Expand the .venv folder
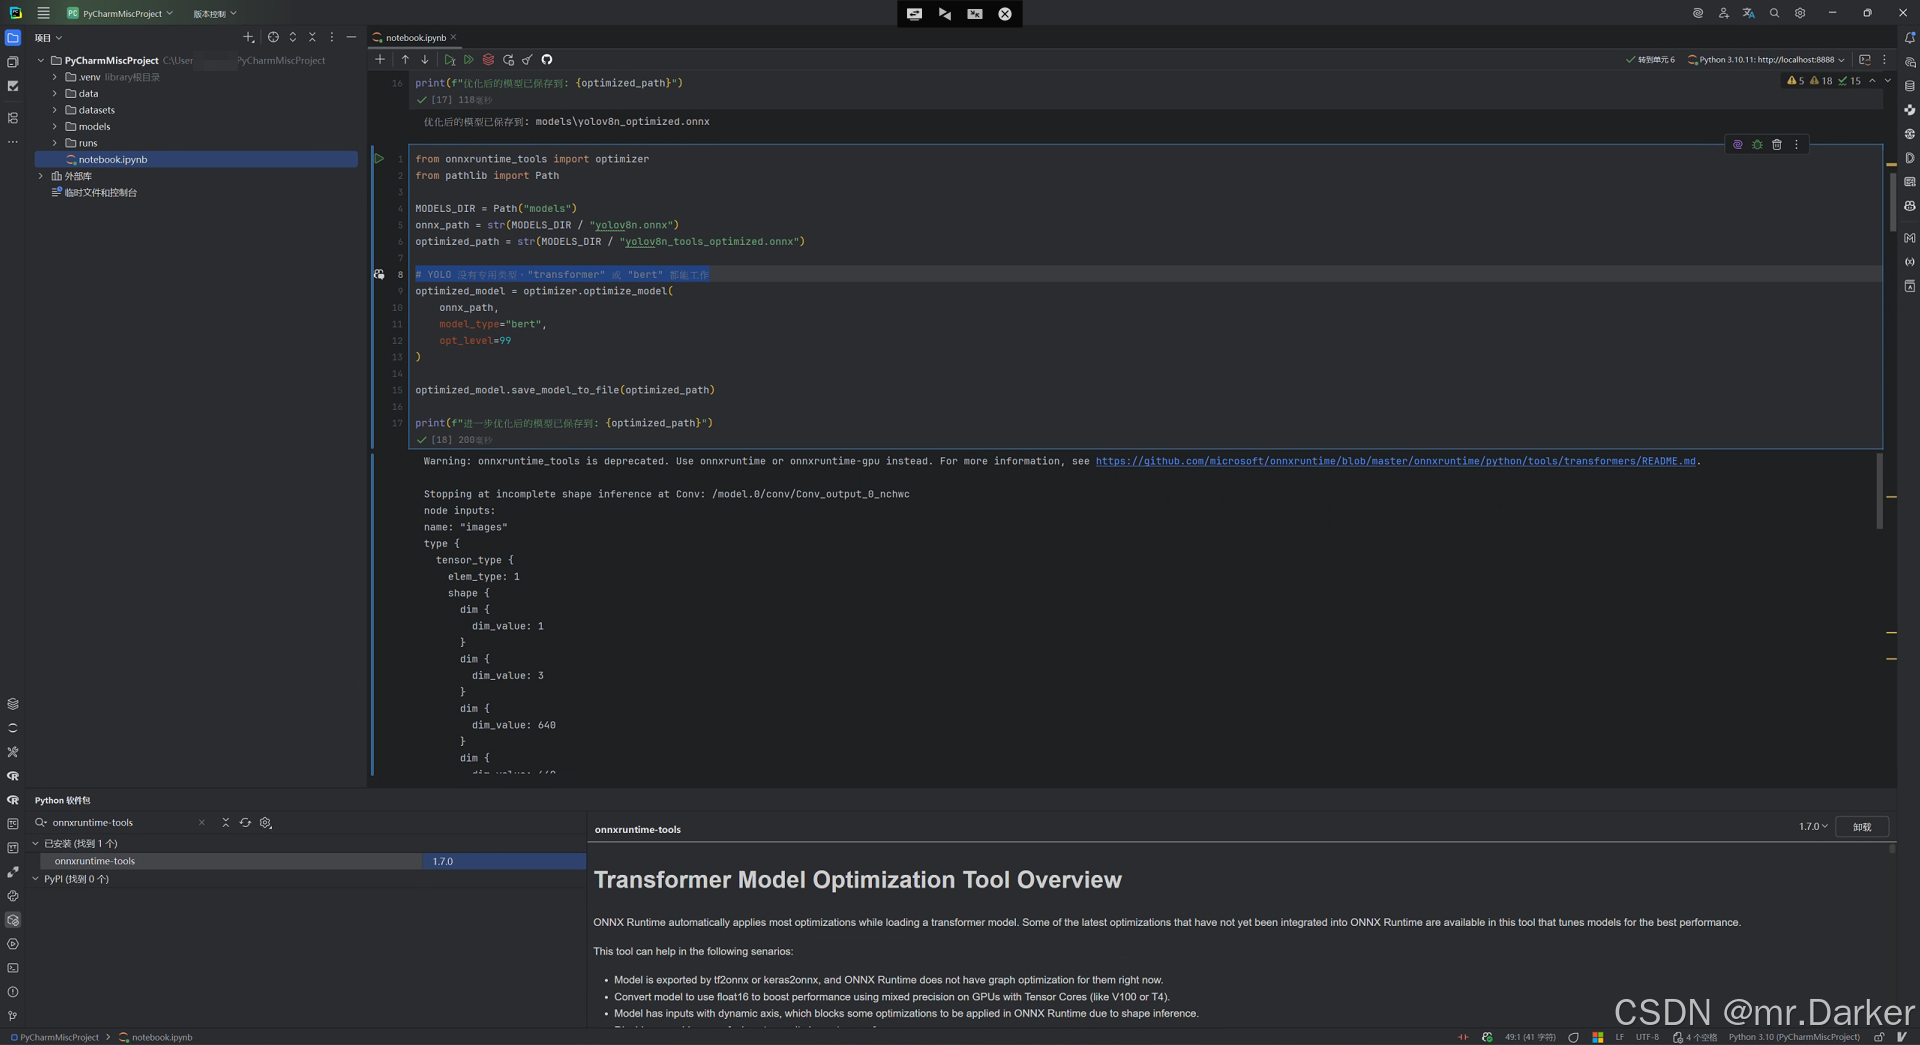Image resolution: width=1920 pixels, height=1045 pixels. (x=55, y=77)
